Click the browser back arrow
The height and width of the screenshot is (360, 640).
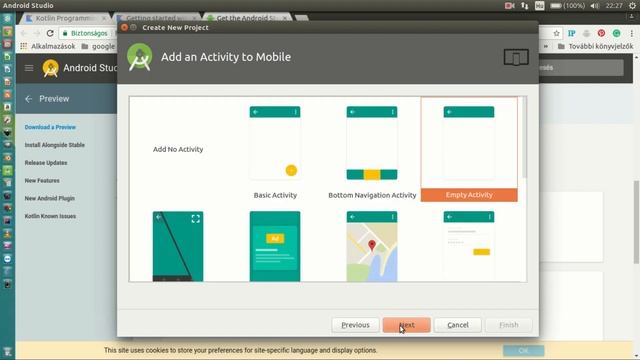(x=24, y=33)
